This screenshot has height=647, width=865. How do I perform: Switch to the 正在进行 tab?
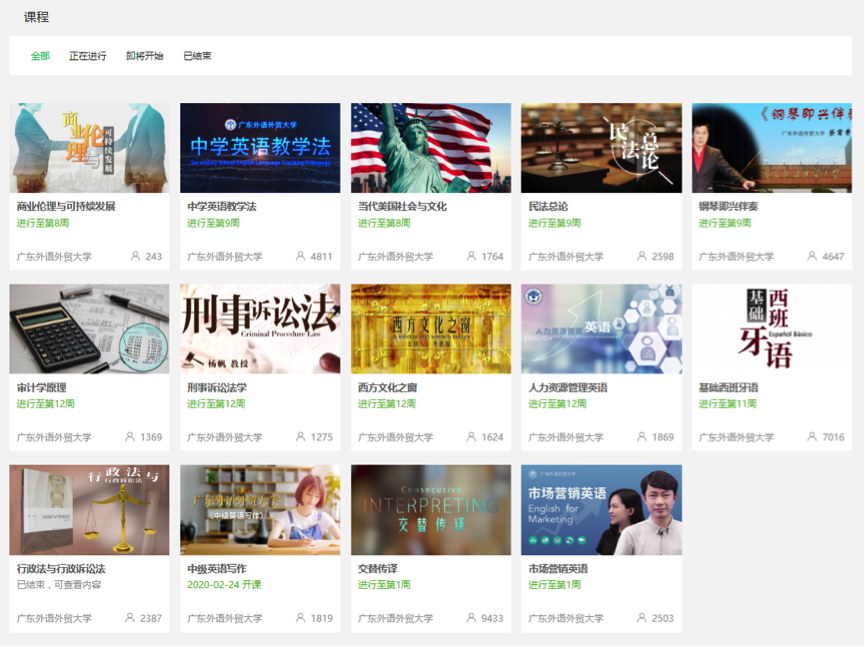88,56
